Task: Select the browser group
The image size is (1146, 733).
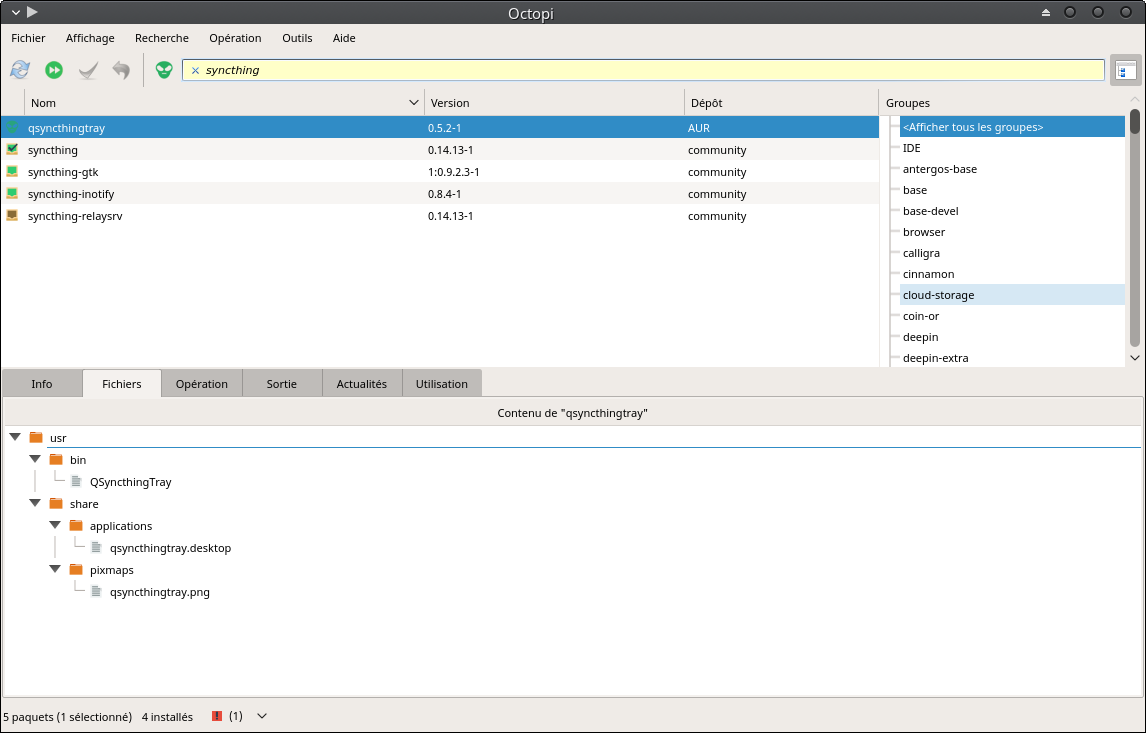Action: [1012, 232]
